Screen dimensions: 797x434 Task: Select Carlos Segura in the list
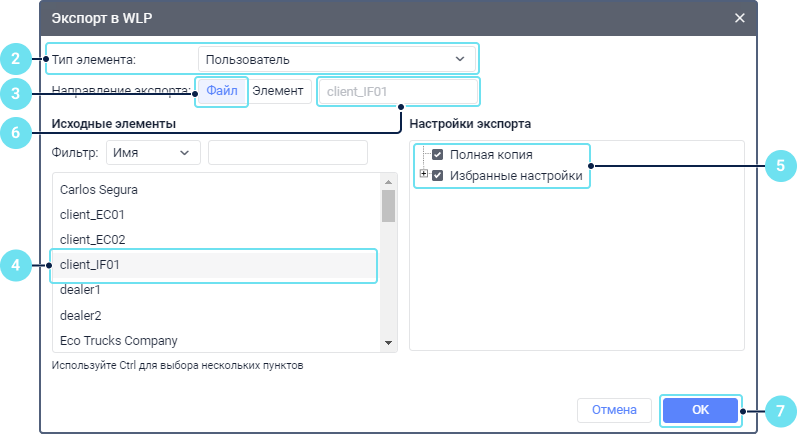[99, 189]
